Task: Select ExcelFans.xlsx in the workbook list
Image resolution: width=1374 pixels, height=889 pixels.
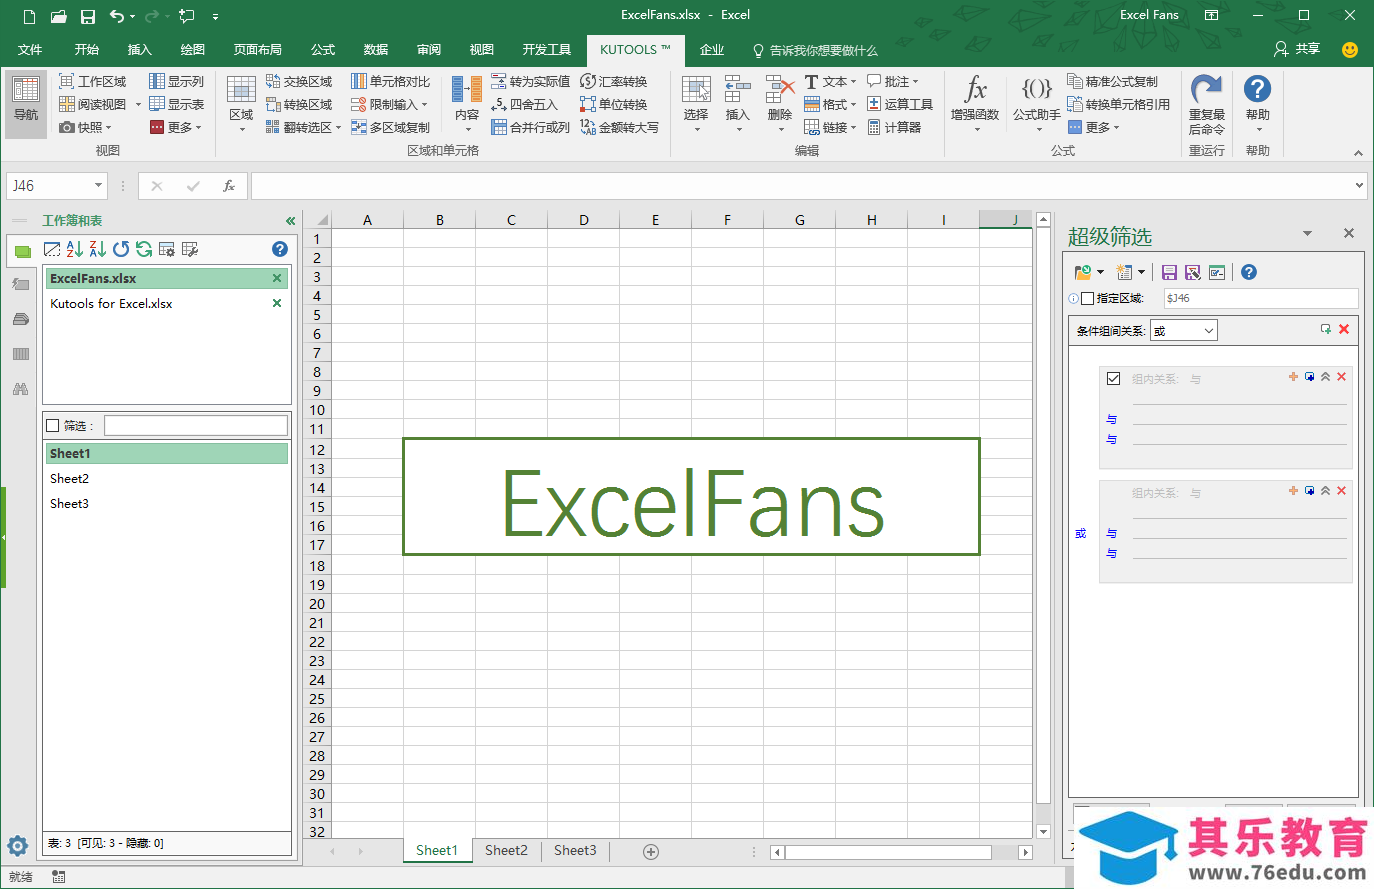Action: click(x=167, y=278)
